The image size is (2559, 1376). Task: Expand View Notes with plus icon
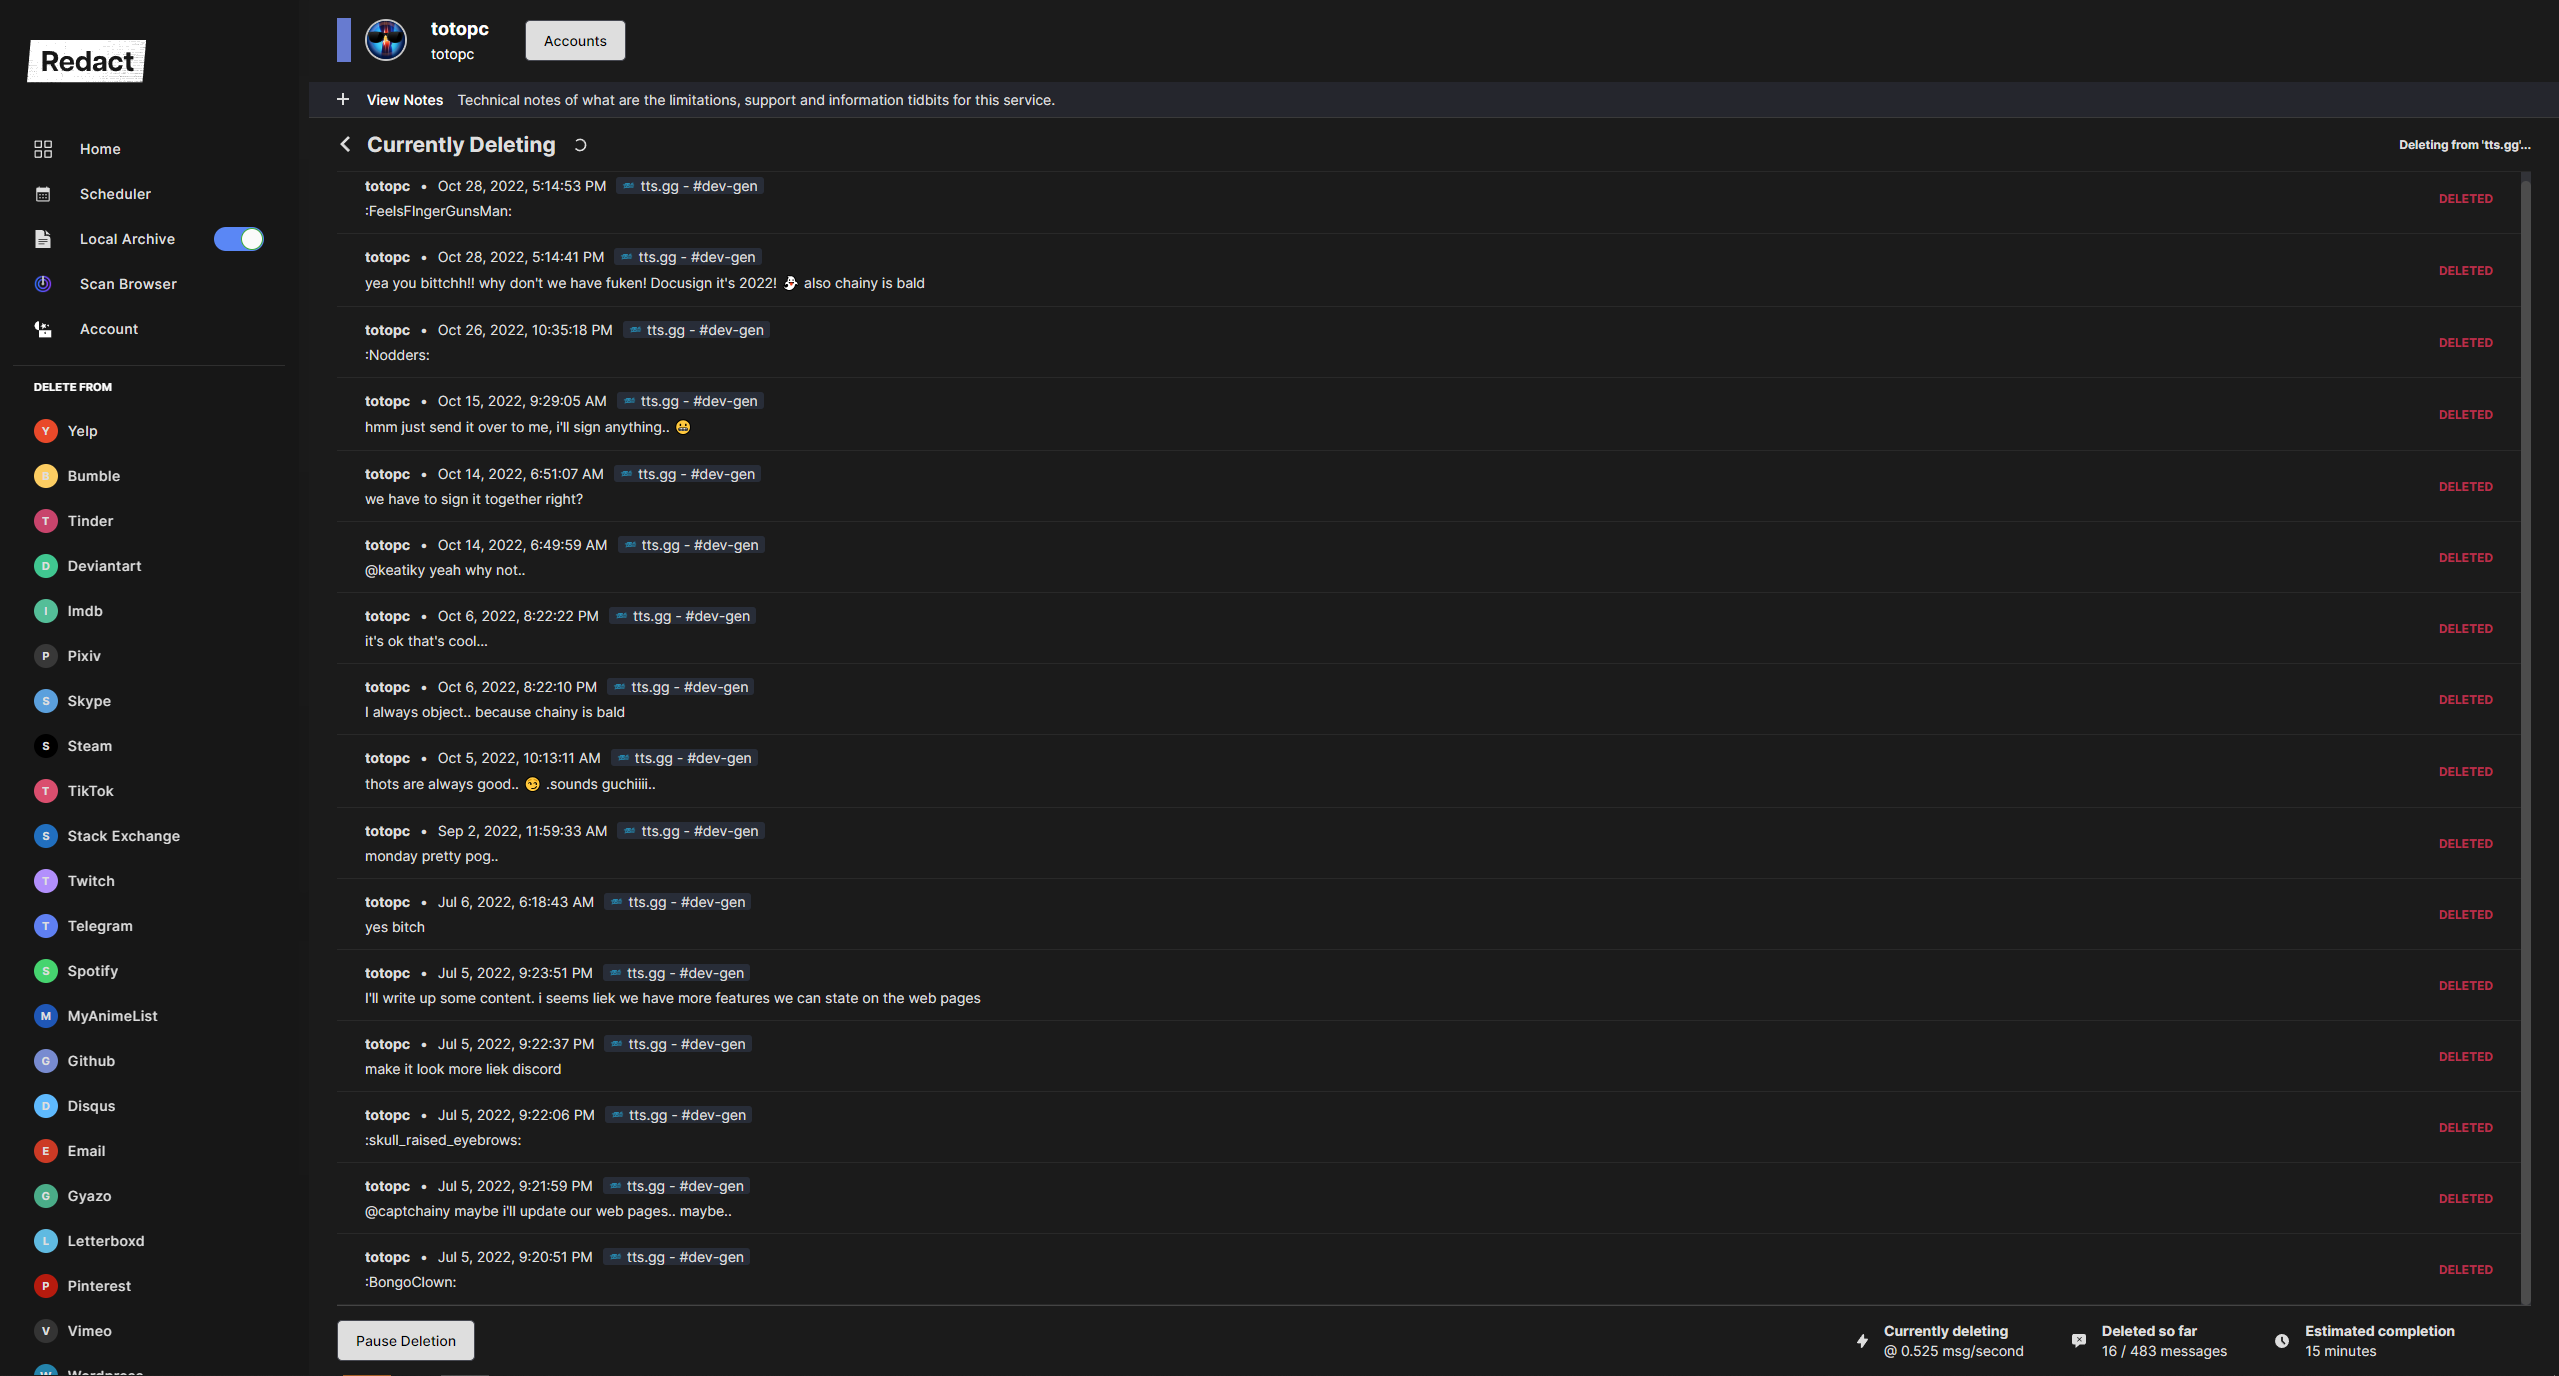(x=343, y=100)
